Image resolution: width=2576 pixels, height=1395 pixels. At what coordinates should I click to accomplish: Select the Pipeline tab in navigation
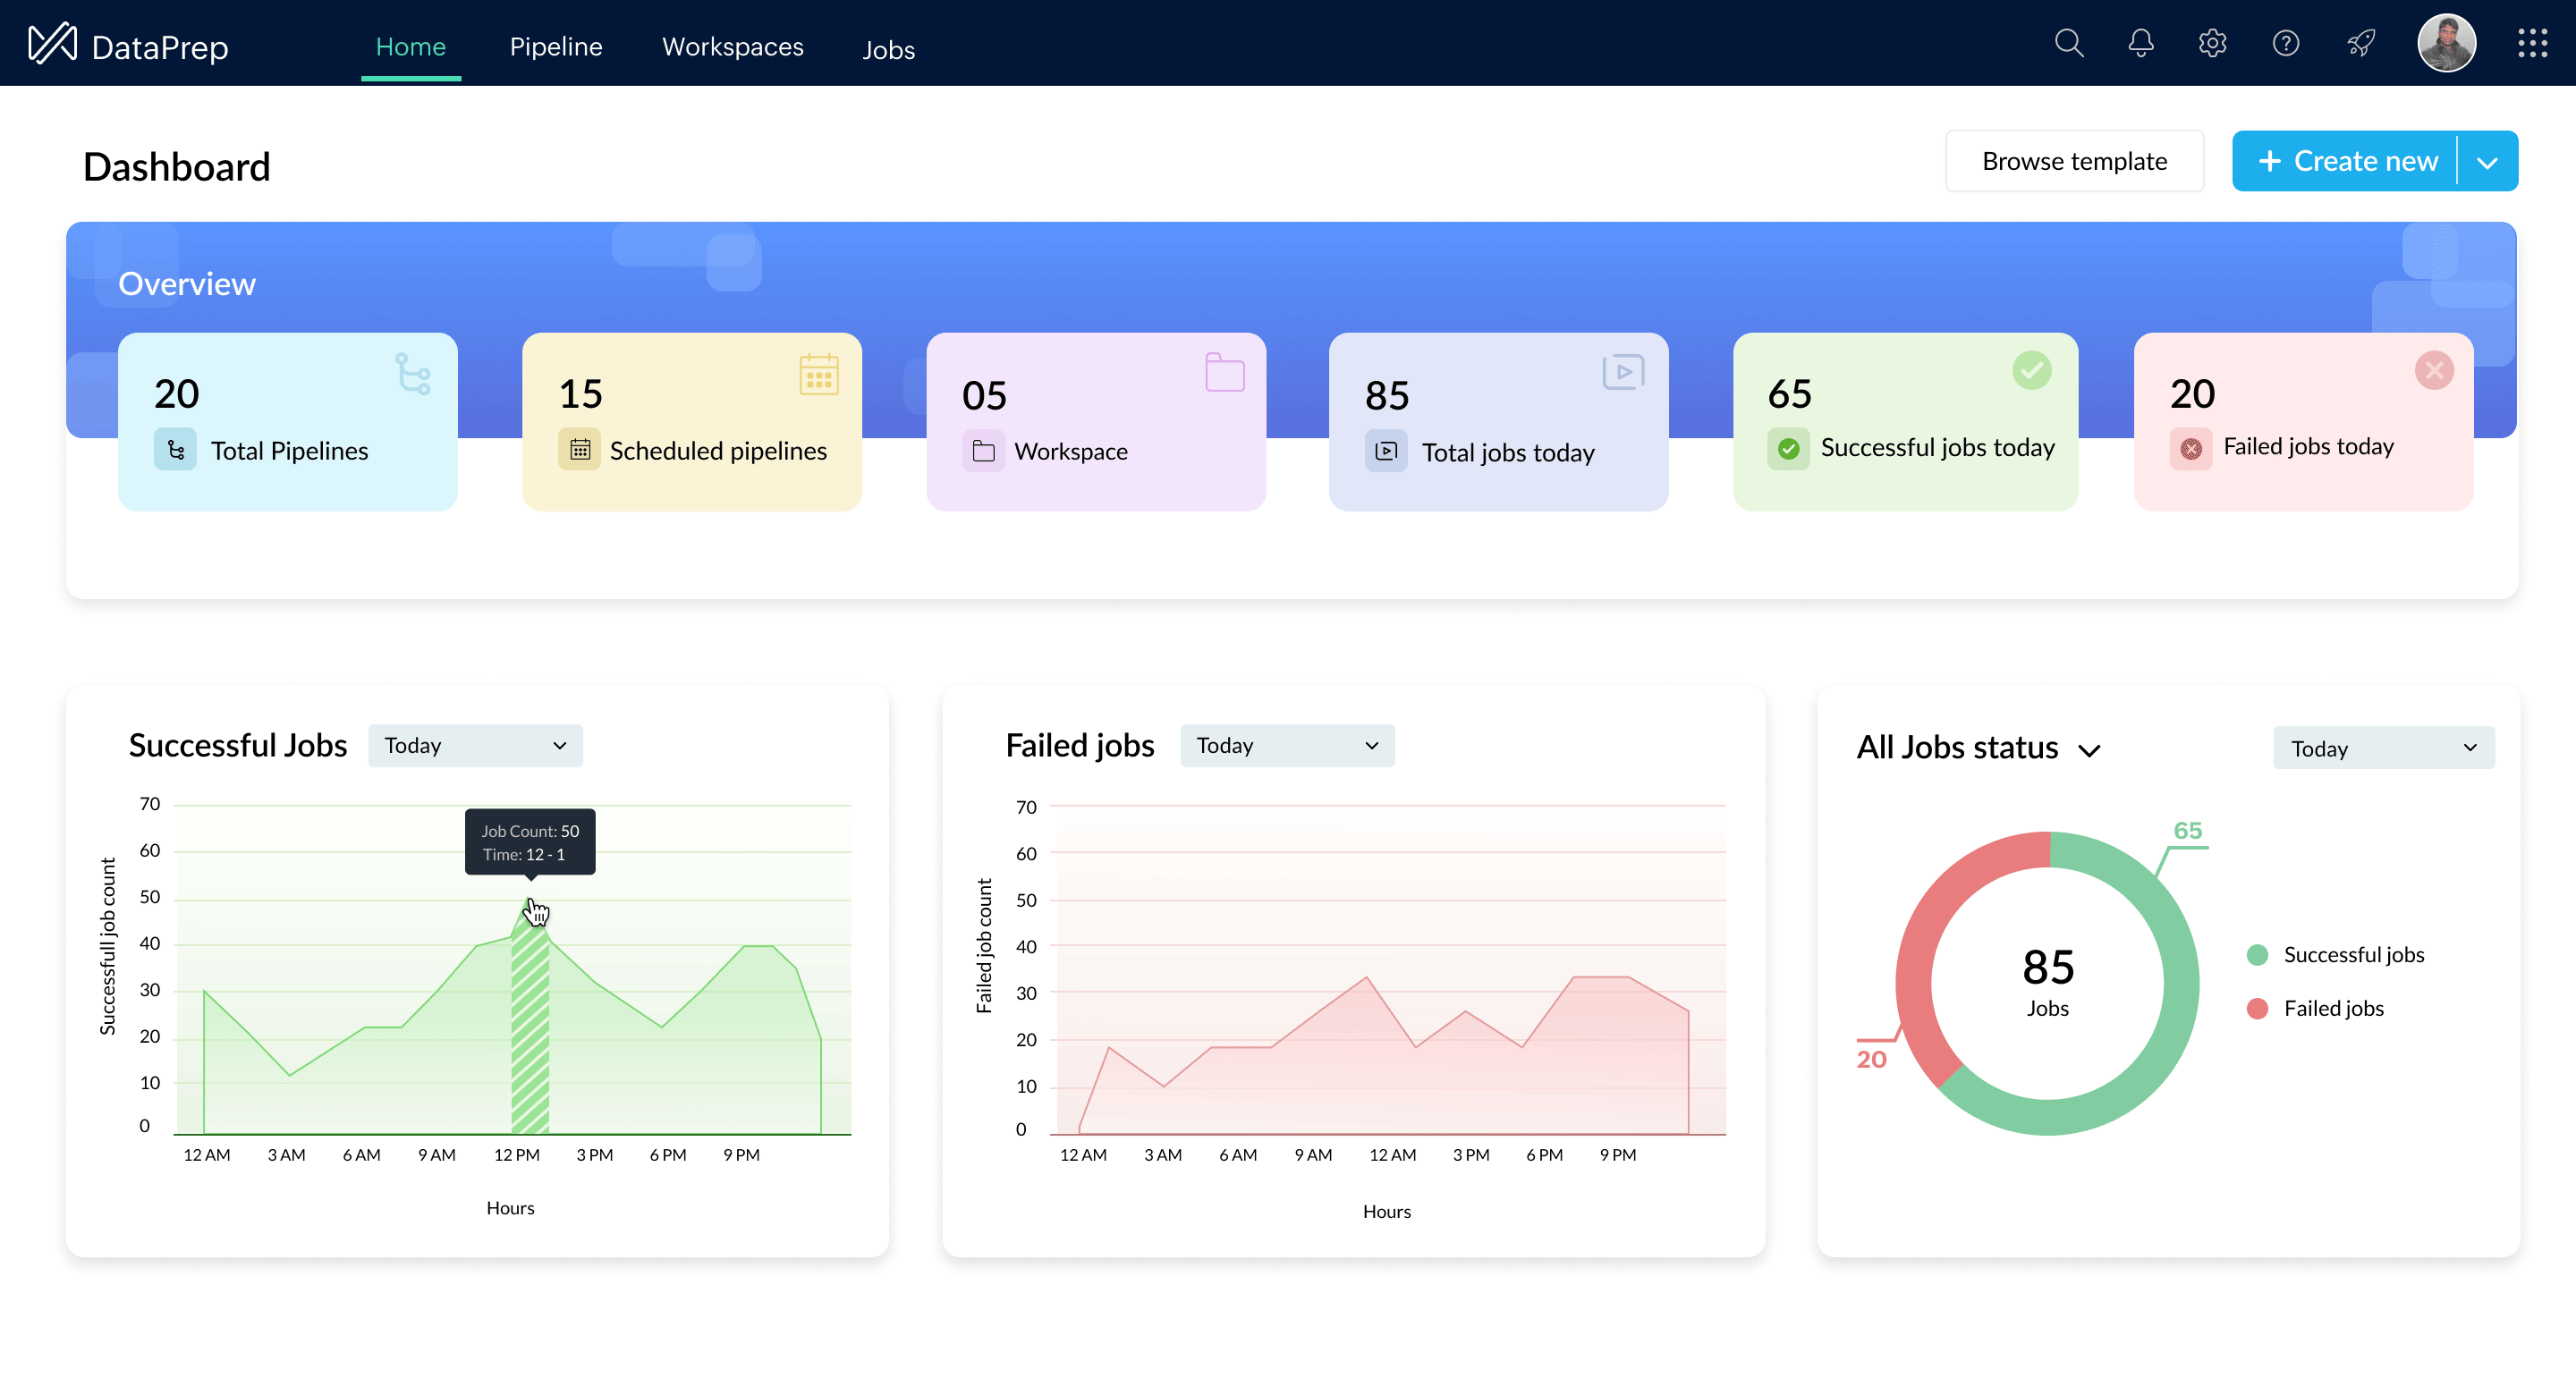pos(555,46)
